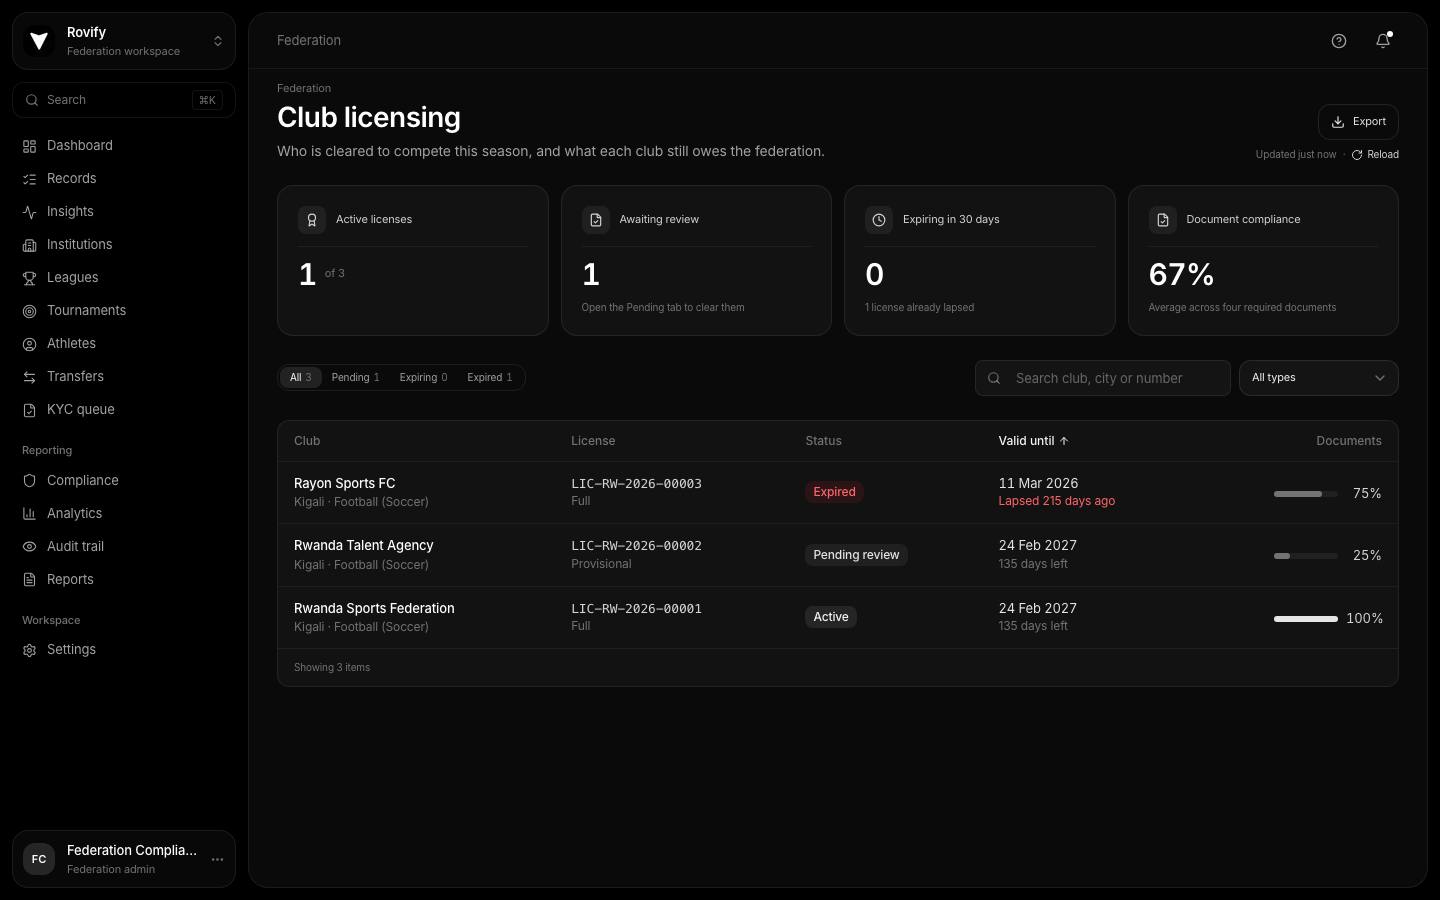Click Rayon Sports FC 75% documents bar
The image size is (1440, 900).
click(x=1305, y=494)
